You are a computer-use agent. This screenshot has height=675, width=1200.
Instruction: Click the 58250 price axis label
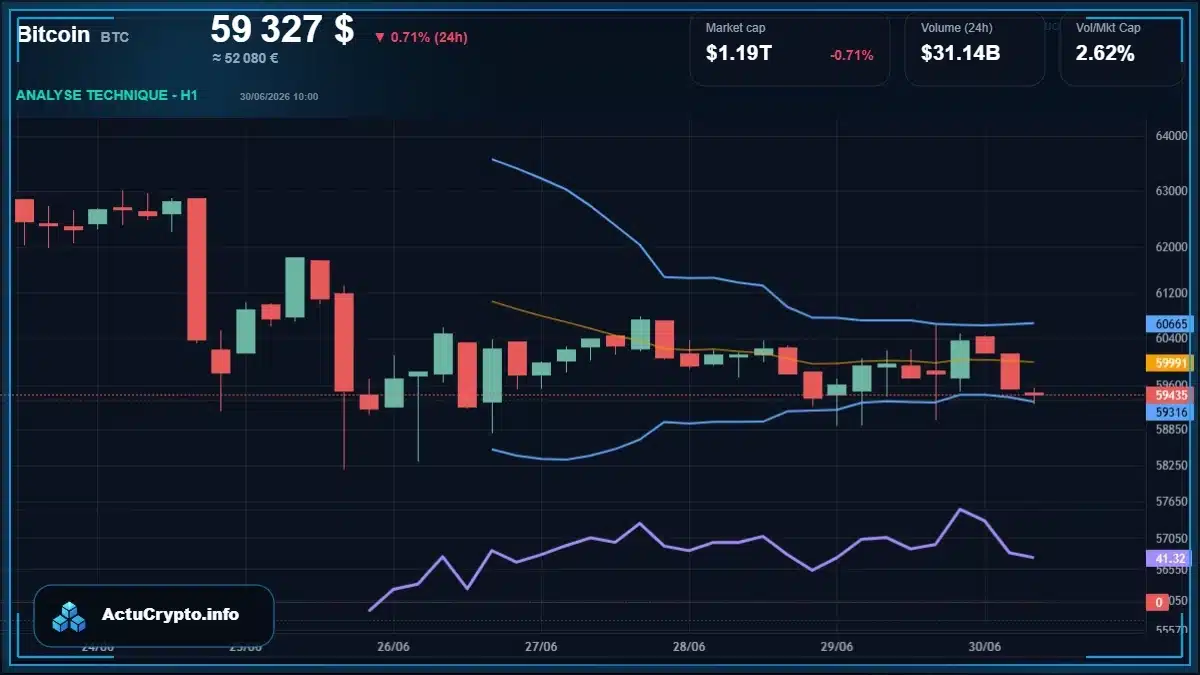tap(1170, 466)
